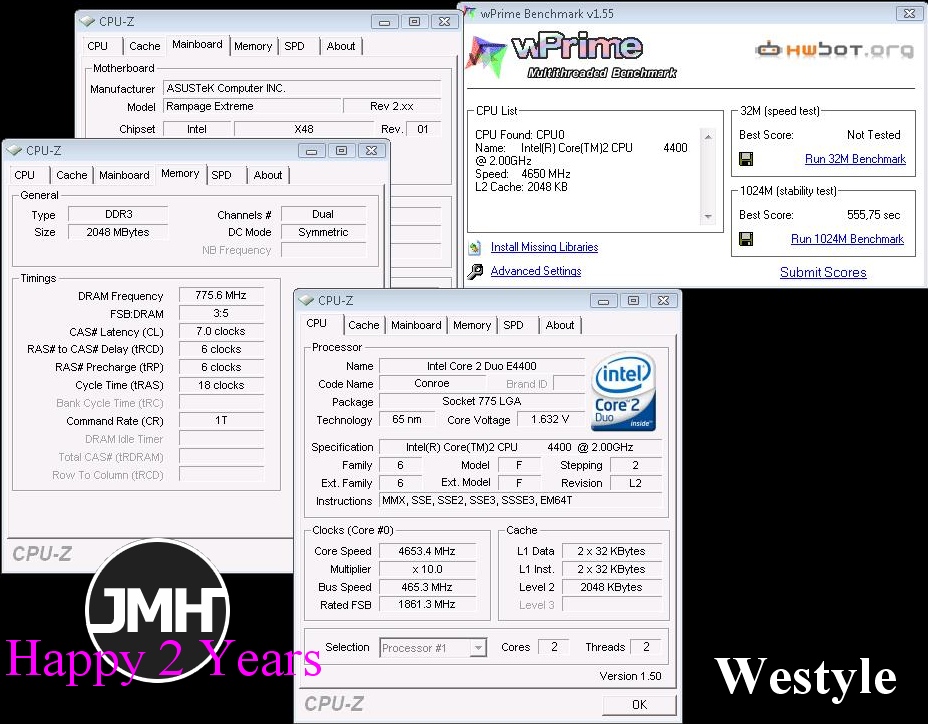The height and width of the screenshot is (724, 928).
Task: Click the Intel Core 2 Duo E4400 name field
Action: tap(482, 366)
